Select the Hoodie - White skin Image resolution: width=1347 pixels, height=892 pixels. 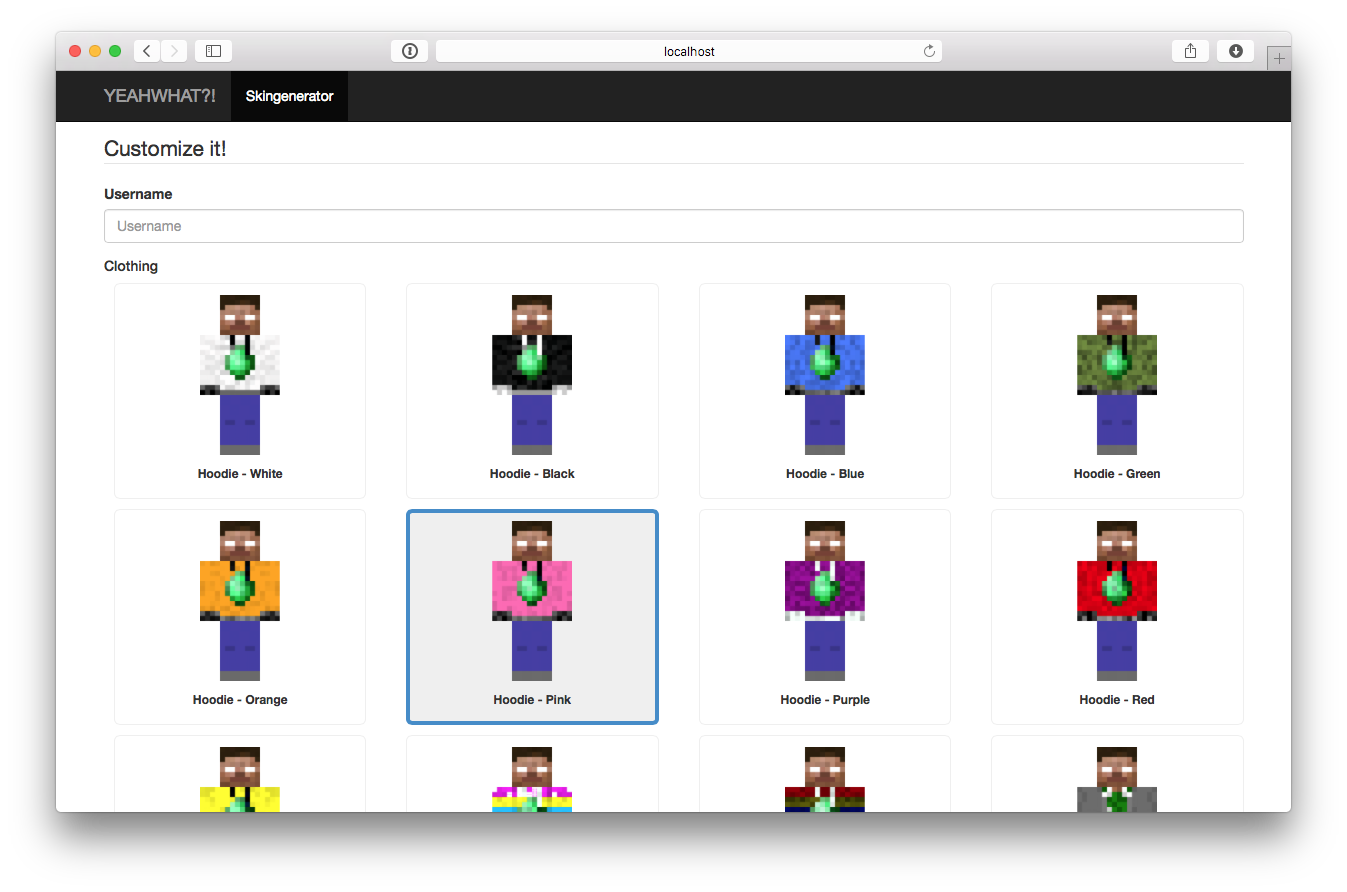(x=240, y=390)
